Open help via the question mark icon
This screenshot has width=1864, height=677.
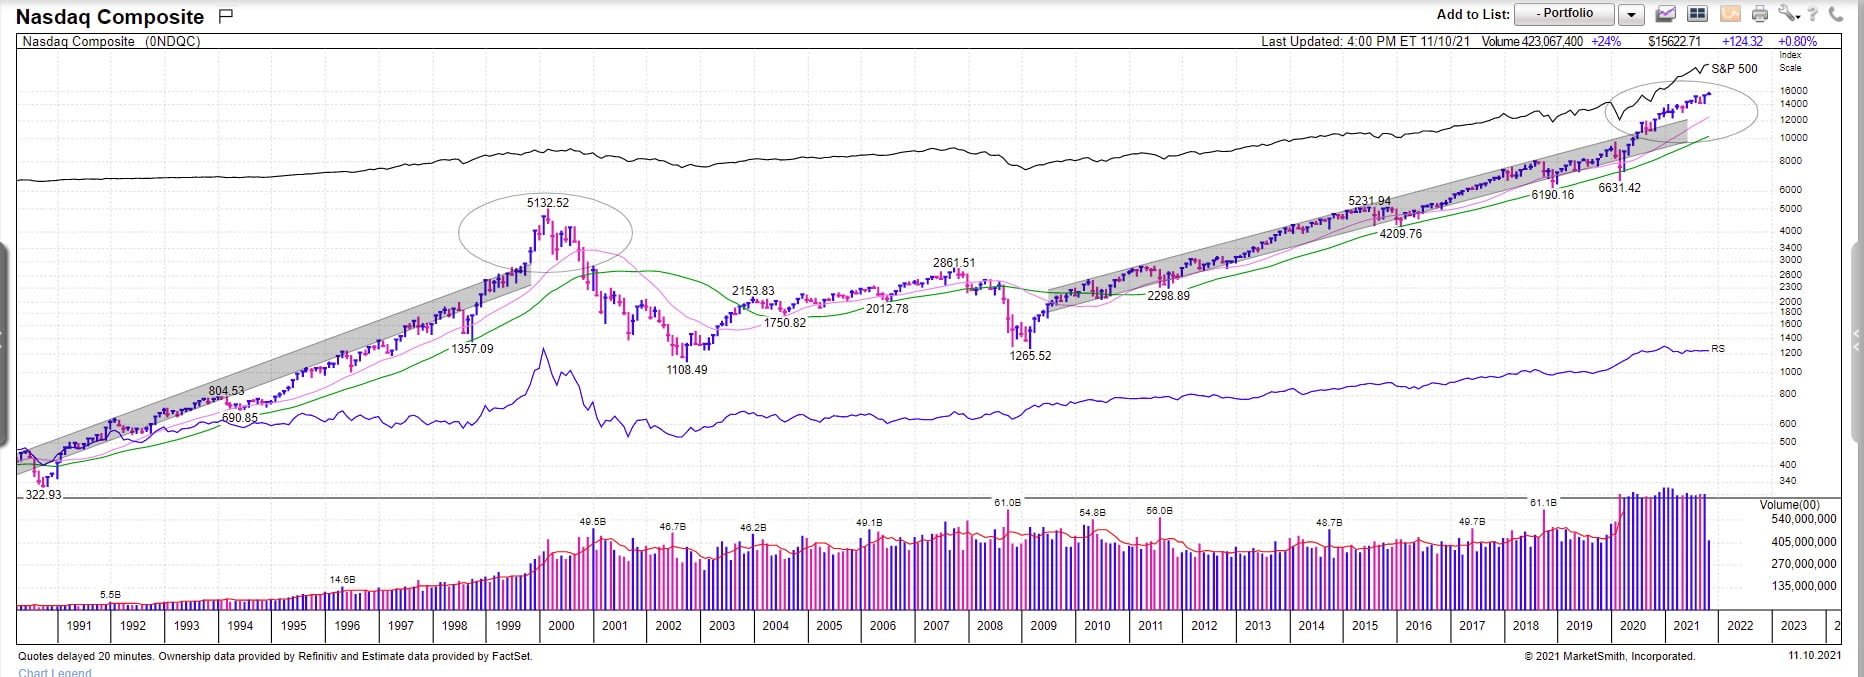tap(1813, 14)
